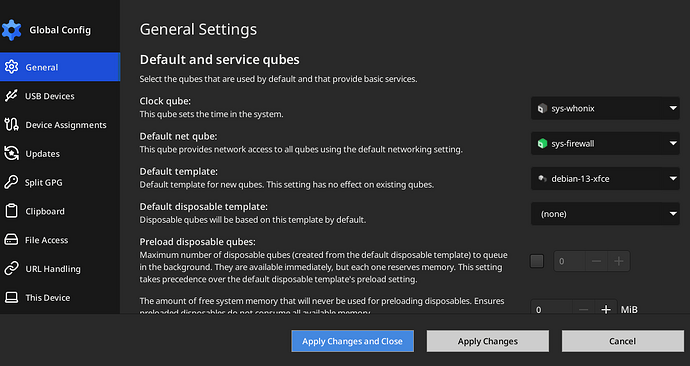Click the "Preload disposable qubes:" label

(x=198, y=242)
